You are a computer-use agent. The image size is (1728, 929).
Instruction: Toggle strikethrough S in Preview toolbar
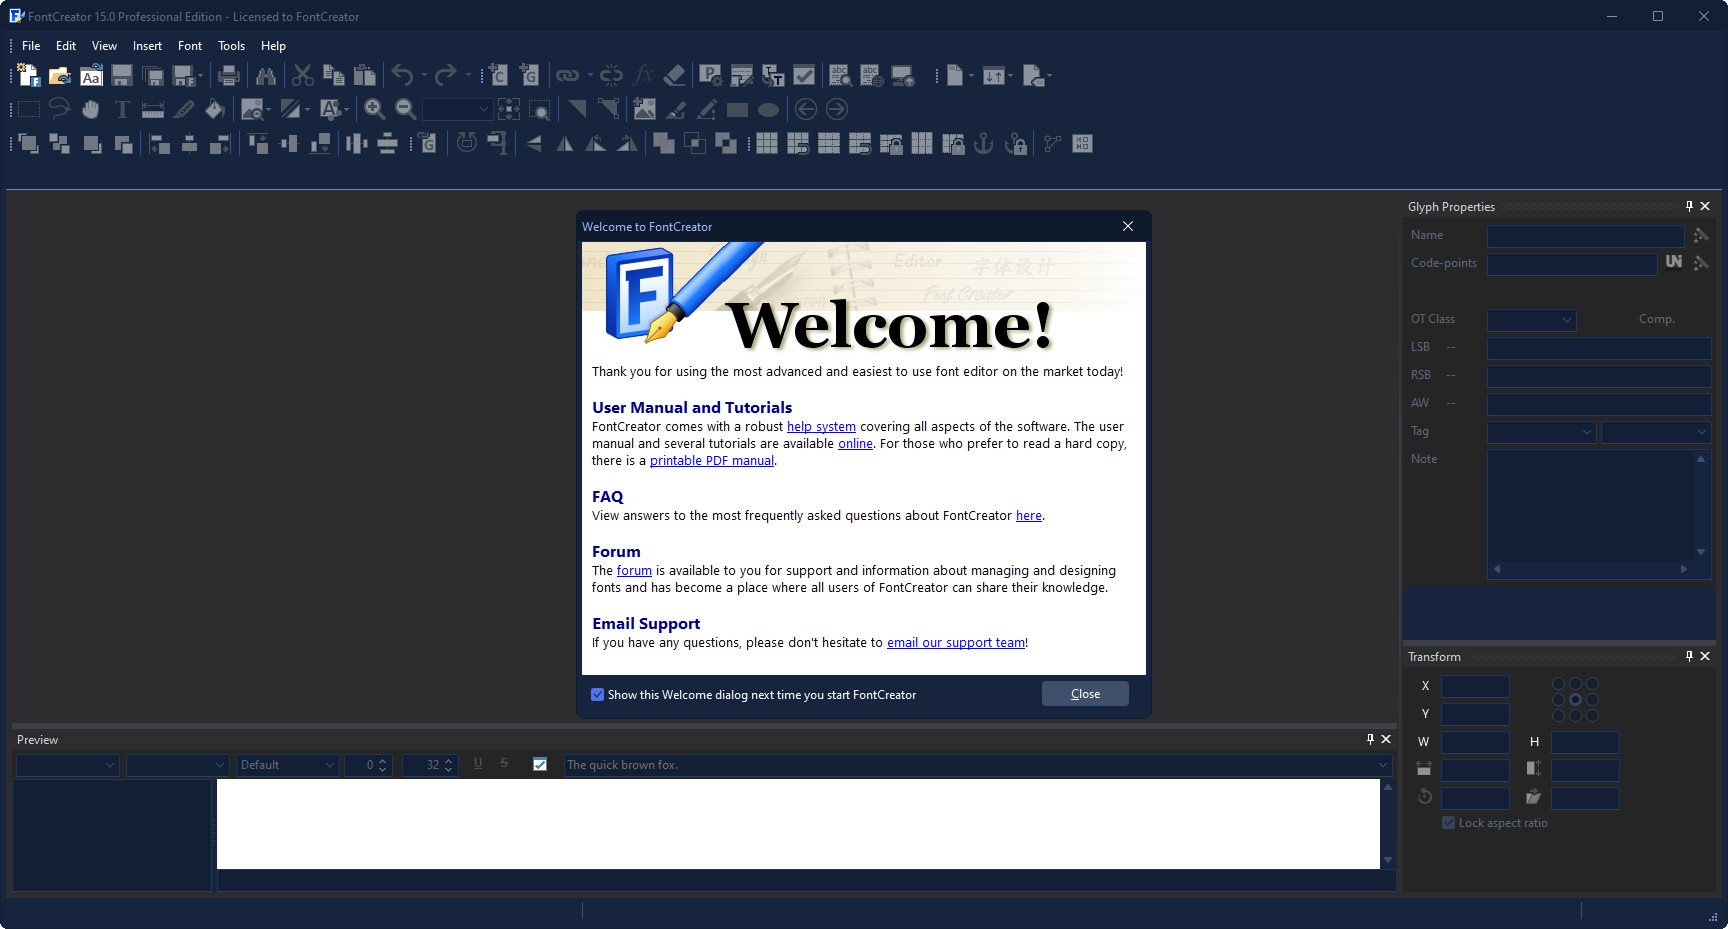pyautogui.click(x=504, y=764)
